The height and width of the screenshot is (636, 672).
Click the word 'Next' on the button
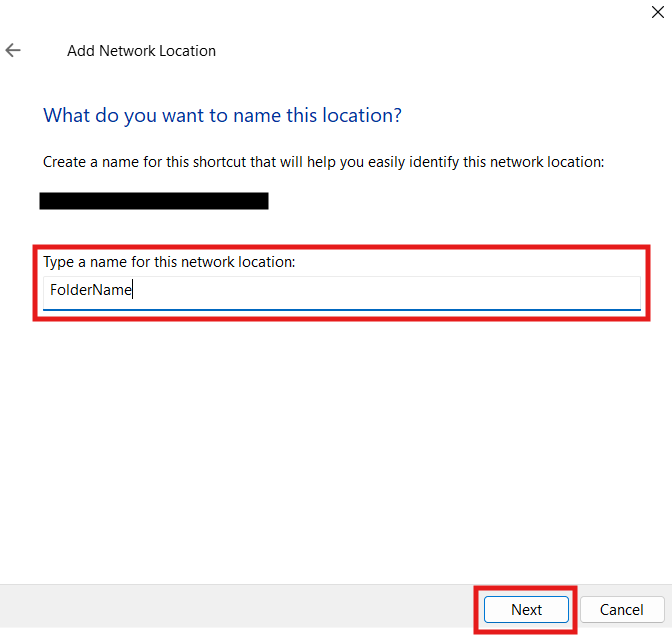(x=526, y=609)
